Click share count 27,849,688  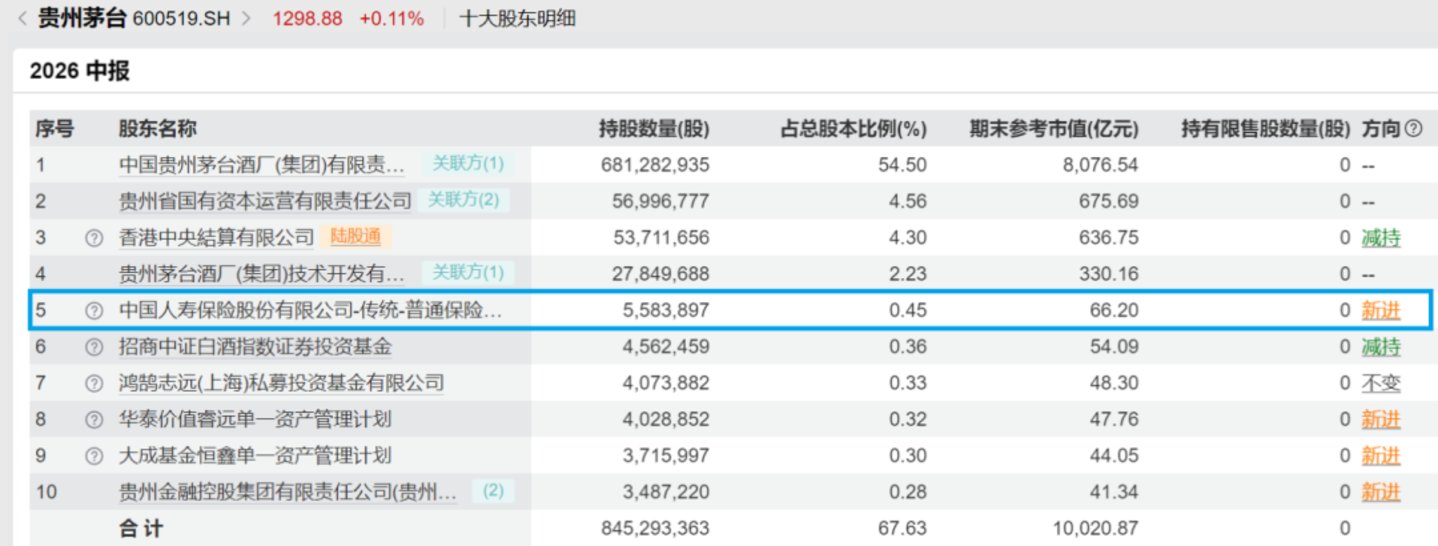(x=660, y=274)
